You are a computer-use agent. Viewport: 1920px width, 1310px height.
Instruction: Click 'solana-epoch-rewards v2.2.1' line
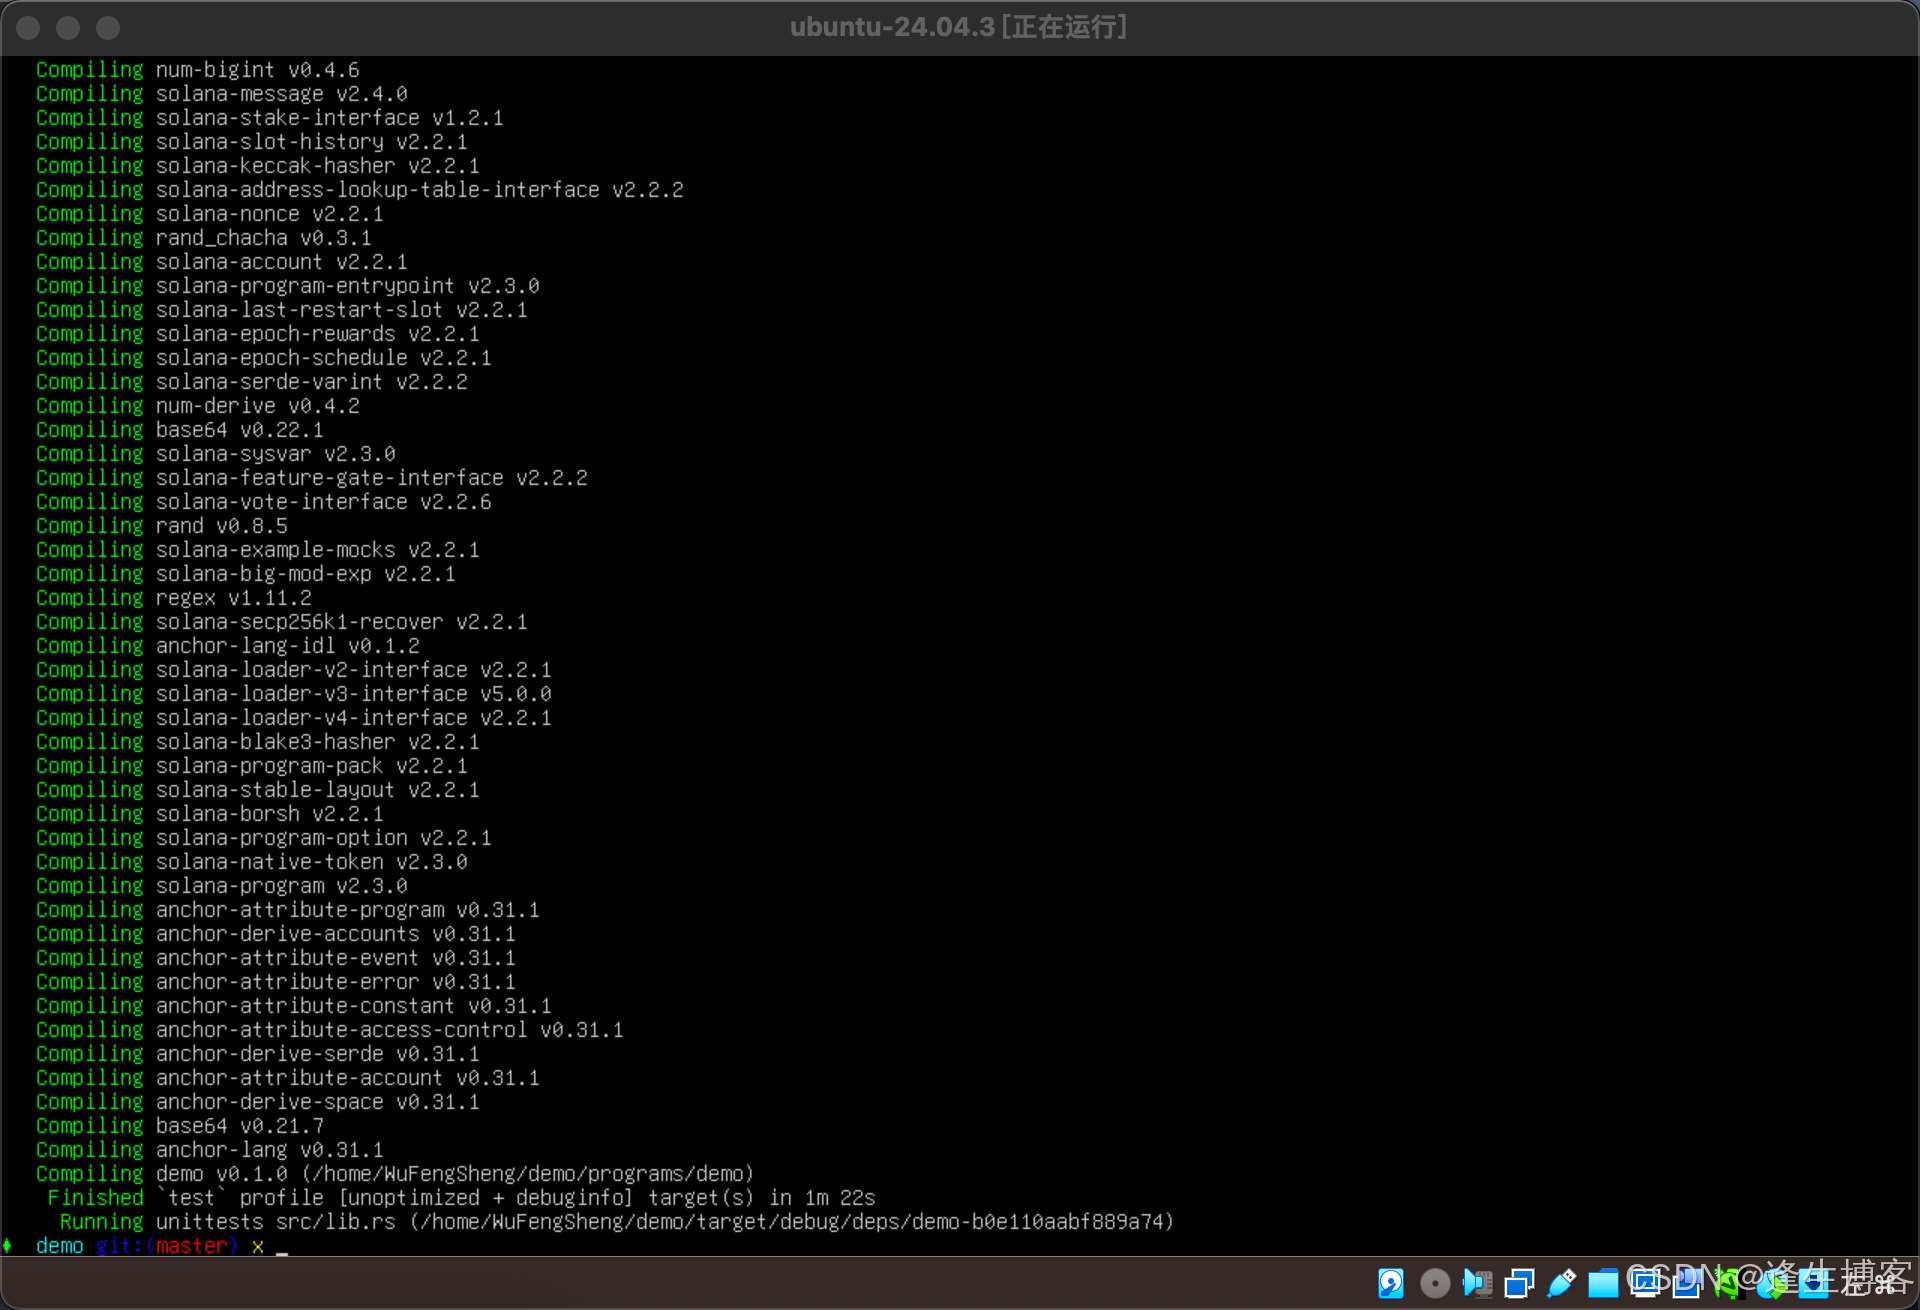pyautogui.click(x=318, y=334)
